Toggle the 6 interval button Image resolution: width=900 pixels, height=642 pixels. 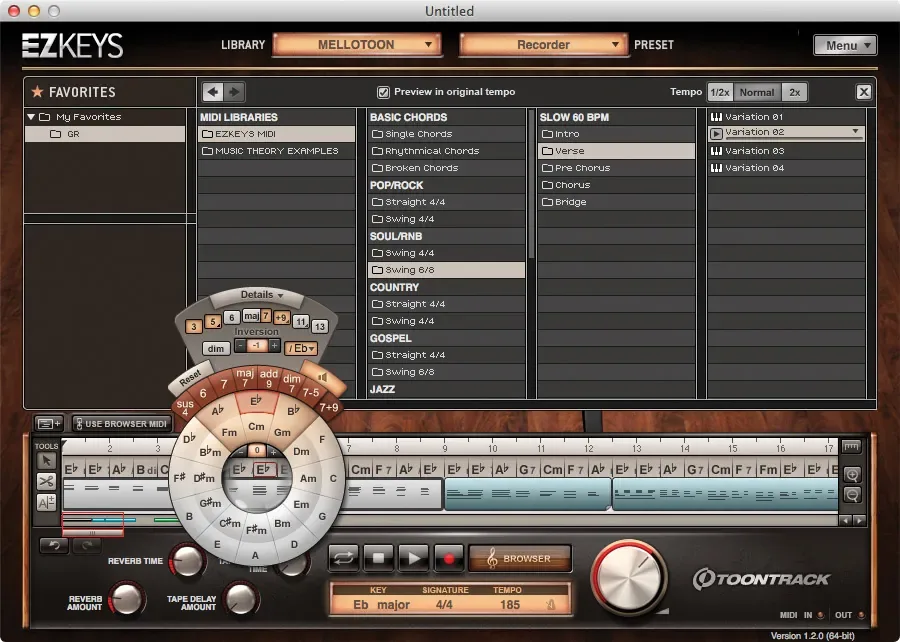[x=231, y=317]
